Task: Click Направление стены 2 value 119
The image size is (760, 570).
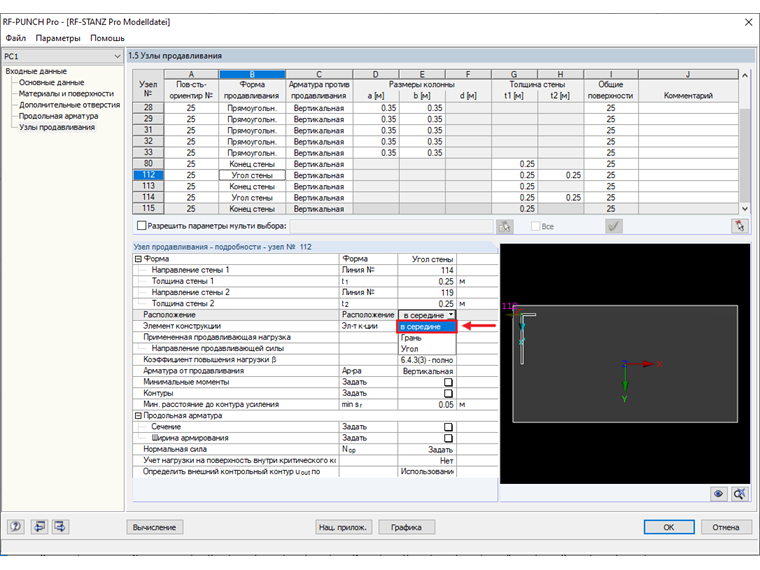Action: pyautogui.click(x=427, y=292)
